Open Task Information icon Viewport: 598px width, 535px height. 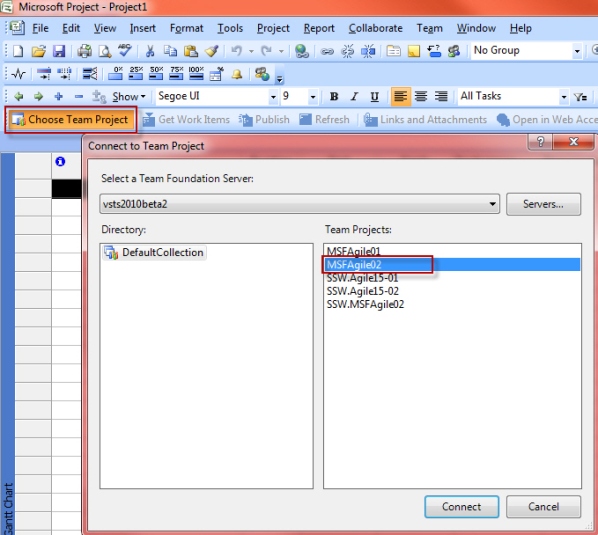pos(394,51)
